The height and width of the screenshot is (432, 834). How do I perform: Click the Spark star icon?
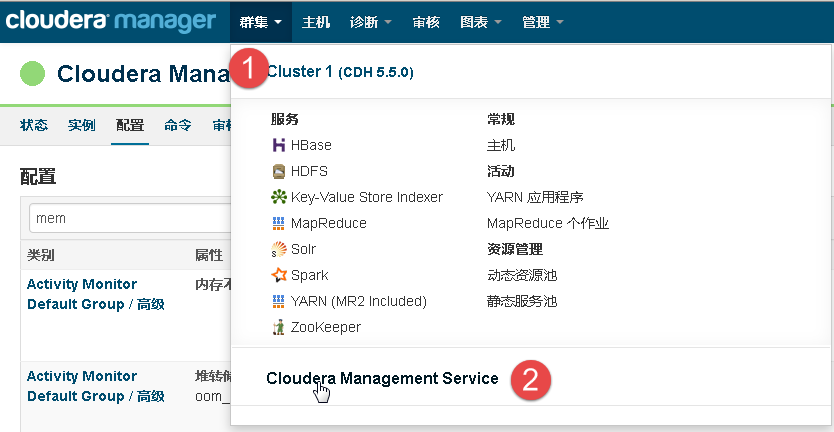[x=278, y=275]
